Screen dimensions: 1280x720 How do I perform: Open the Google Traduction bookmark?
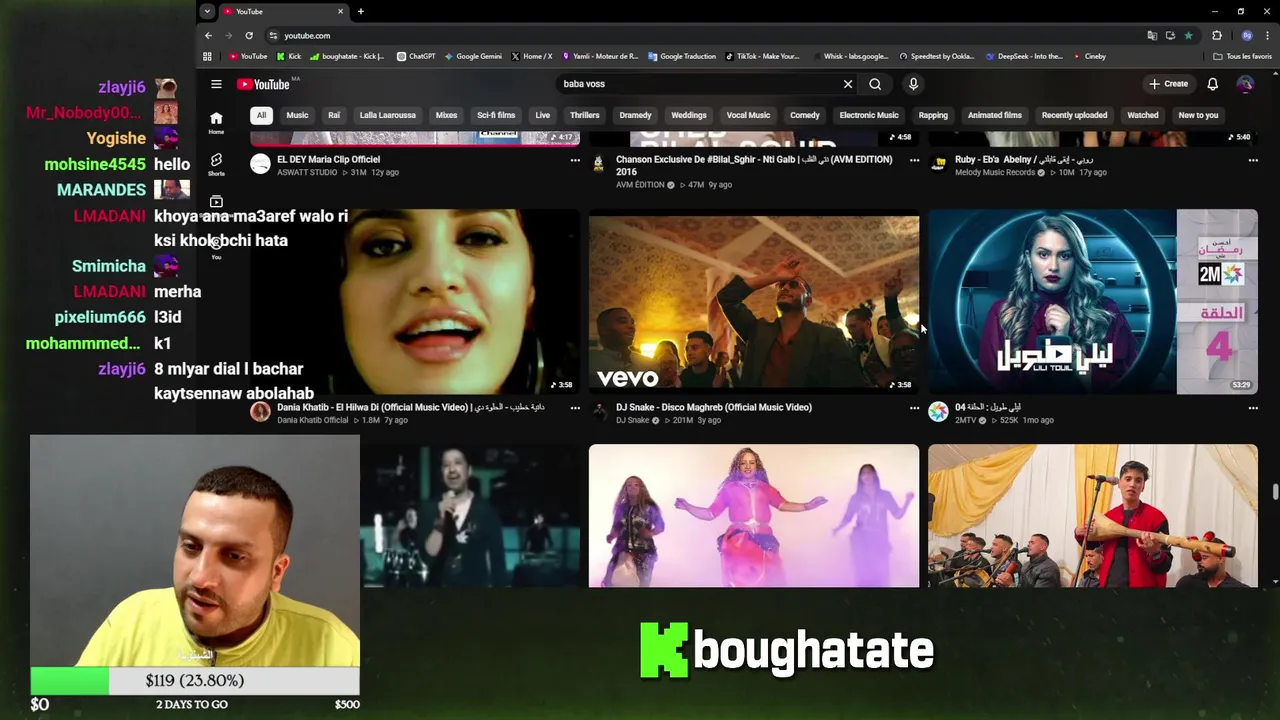coord(682,56)
